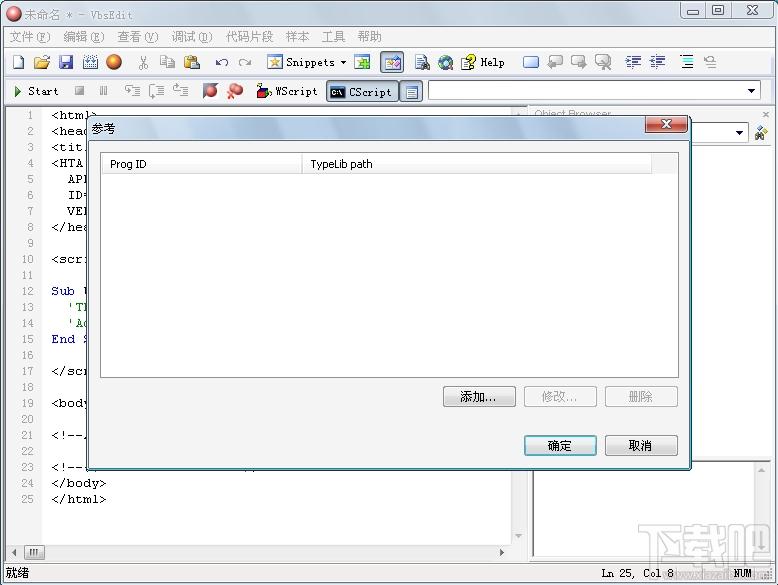This screenshot has height=585, width=778.
Task: Click the Step Out debug icon
Action: [180, 91]
